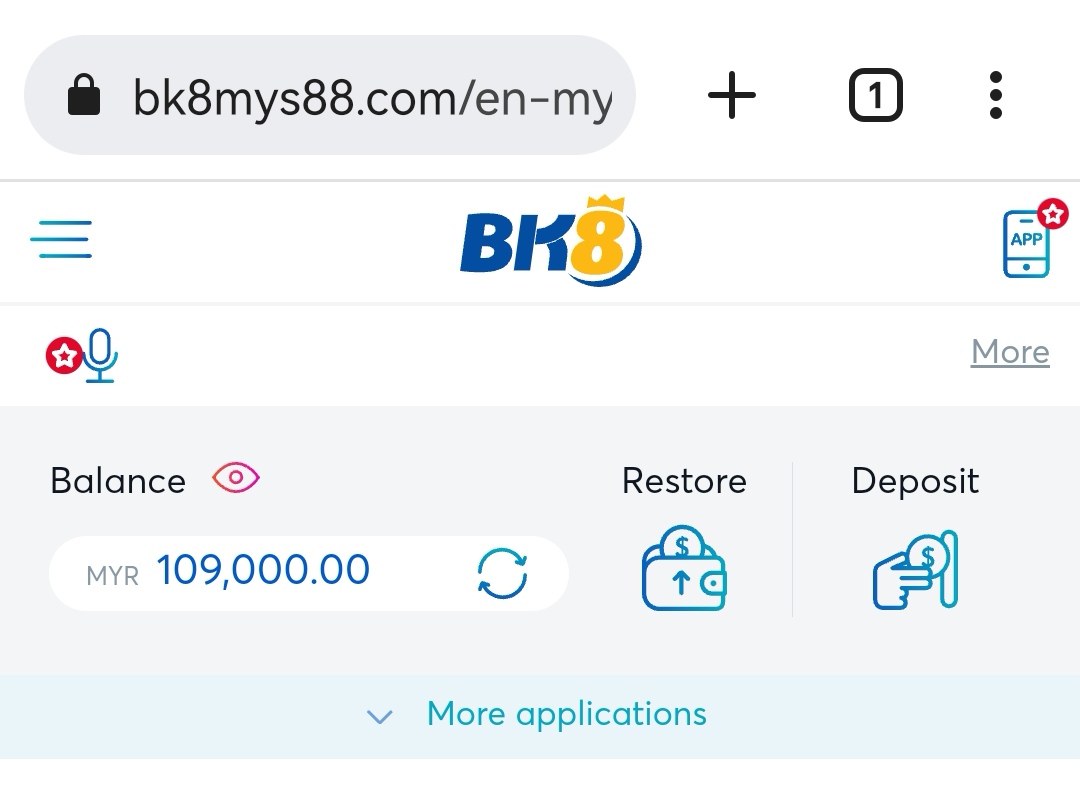Tap the MYR 109,000.00 balance amount
1080x806 pixels.
coord(228,571)
